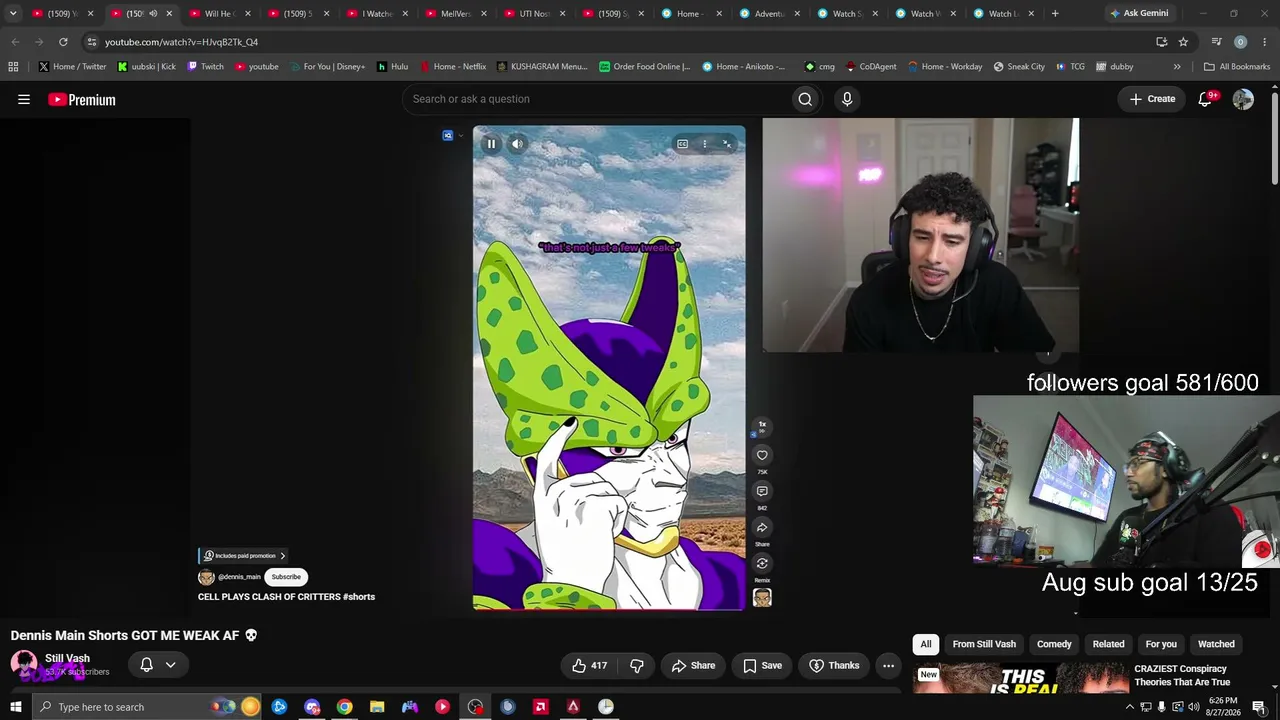The width and height of the screenshot is (1280, 720).
Task: Open the Chrome apps grid
Action: (x=13, y=67)
